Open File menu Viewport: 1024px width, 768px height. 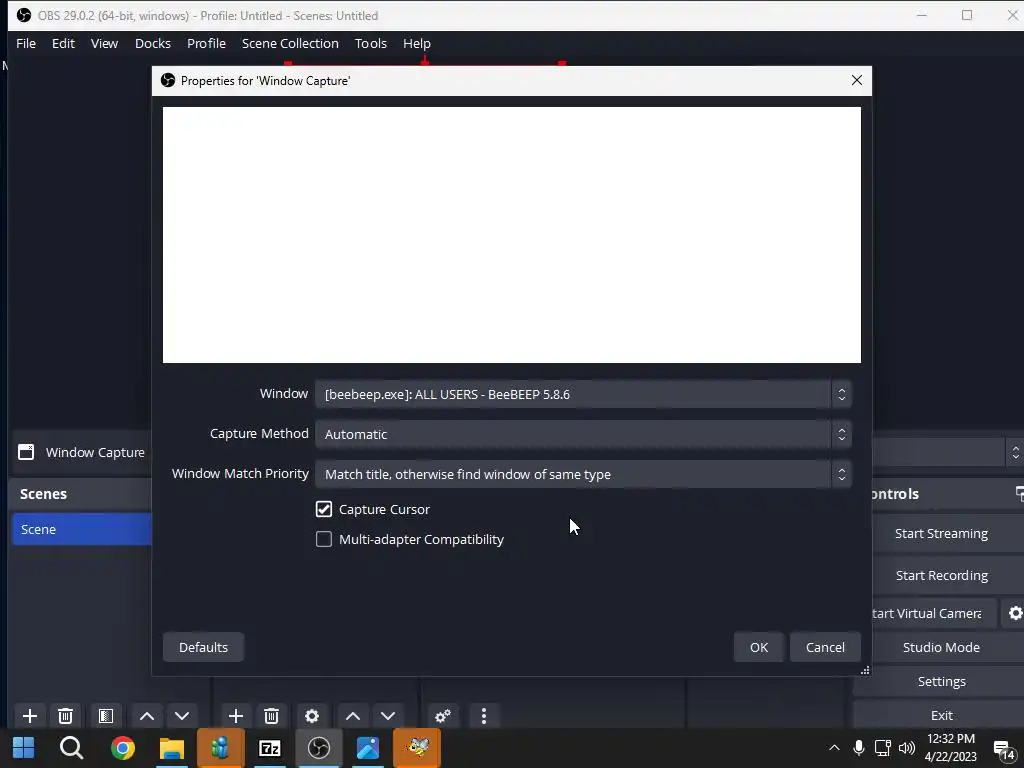coord(26,43)
